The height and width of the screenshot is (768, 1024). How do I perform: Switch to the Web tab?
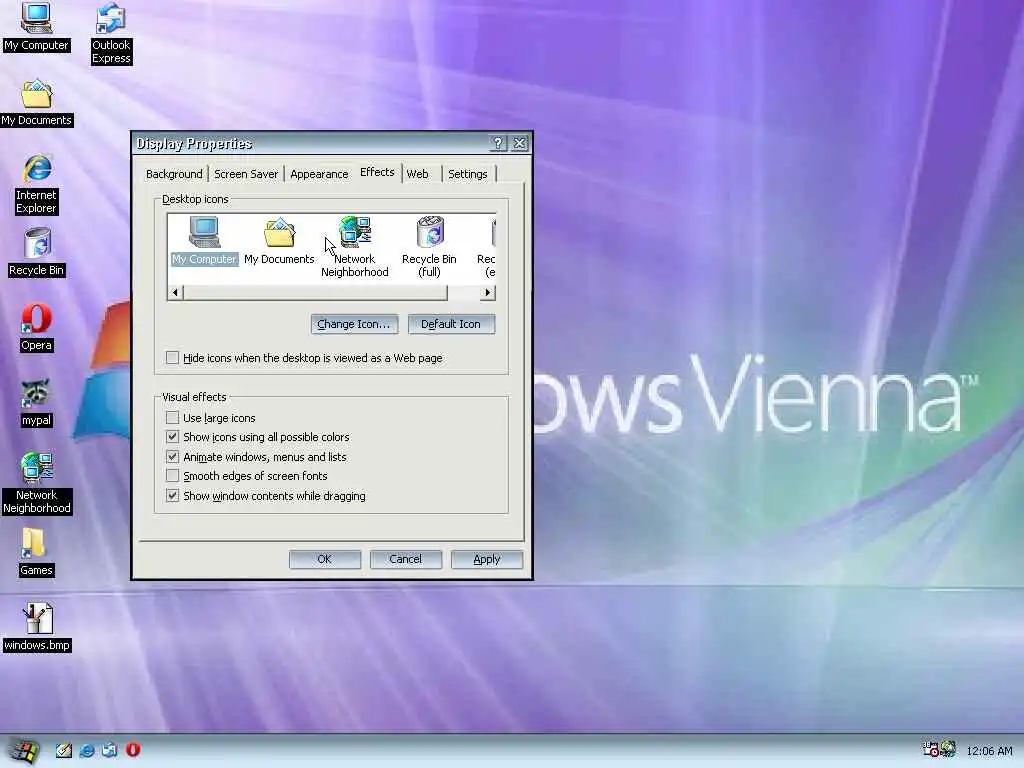(x=417, y=174)
